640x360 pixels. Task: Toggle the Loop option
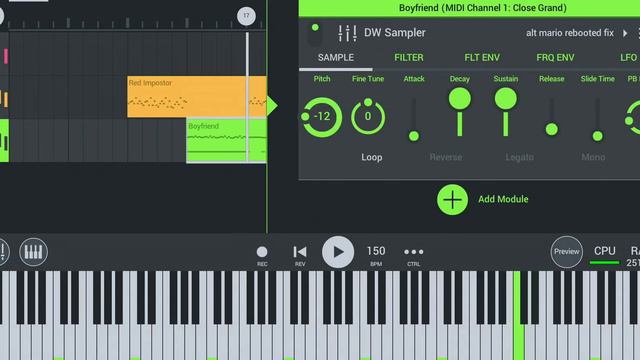tap(371, 157)
